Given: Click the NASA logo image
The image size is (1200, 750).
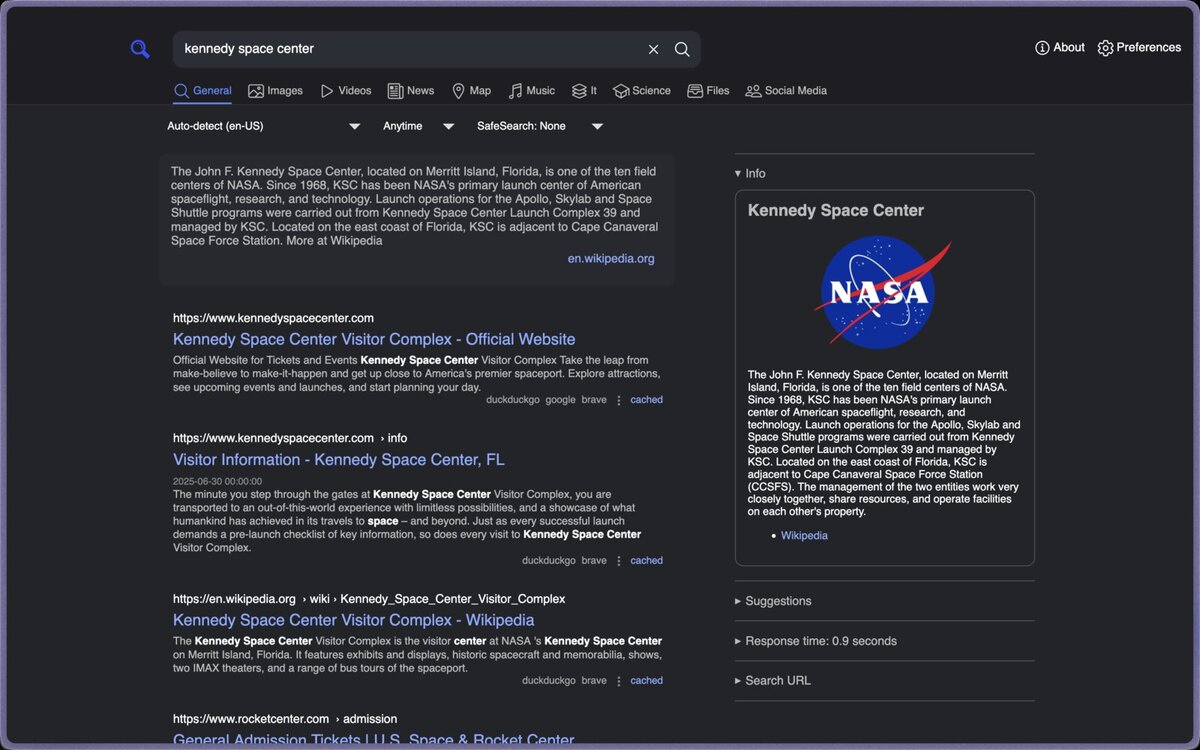Looking at the screenshot, I should tap(882, 292).
